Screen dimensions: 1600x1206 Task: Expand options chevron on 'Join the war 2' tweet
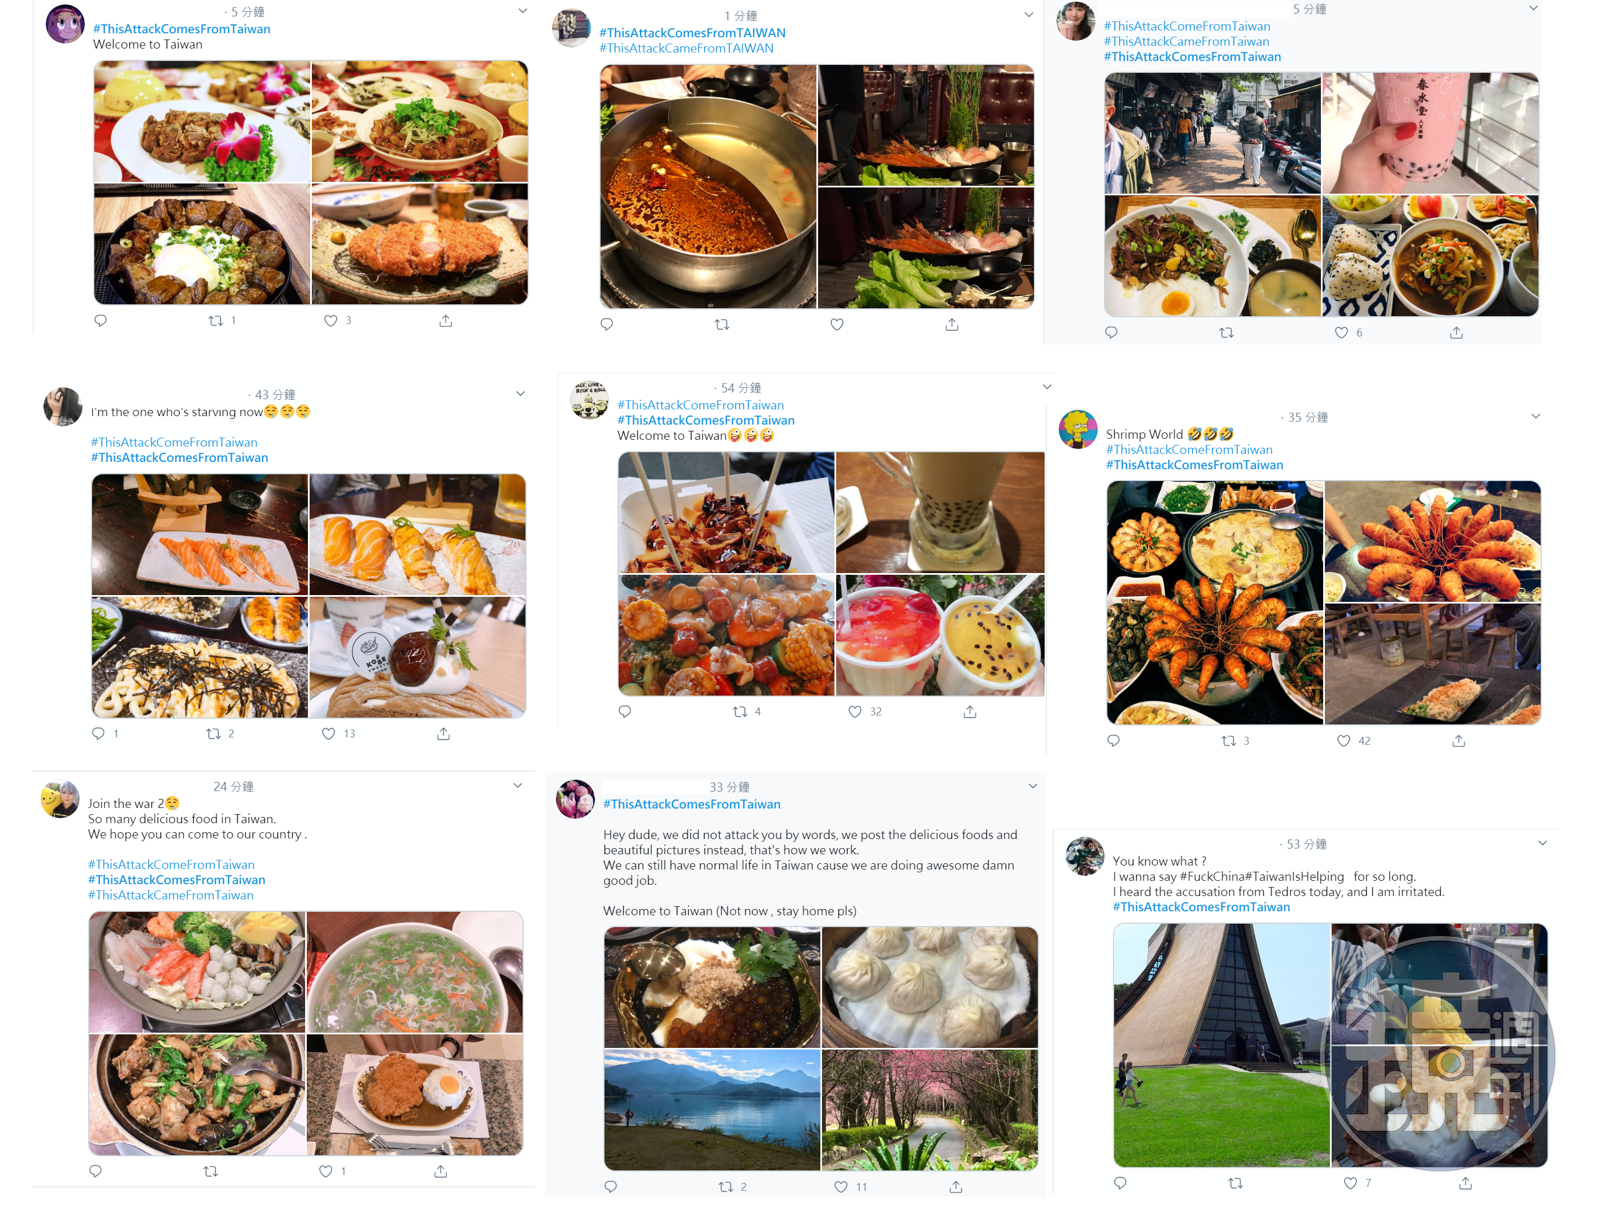[x=518, y=786]
